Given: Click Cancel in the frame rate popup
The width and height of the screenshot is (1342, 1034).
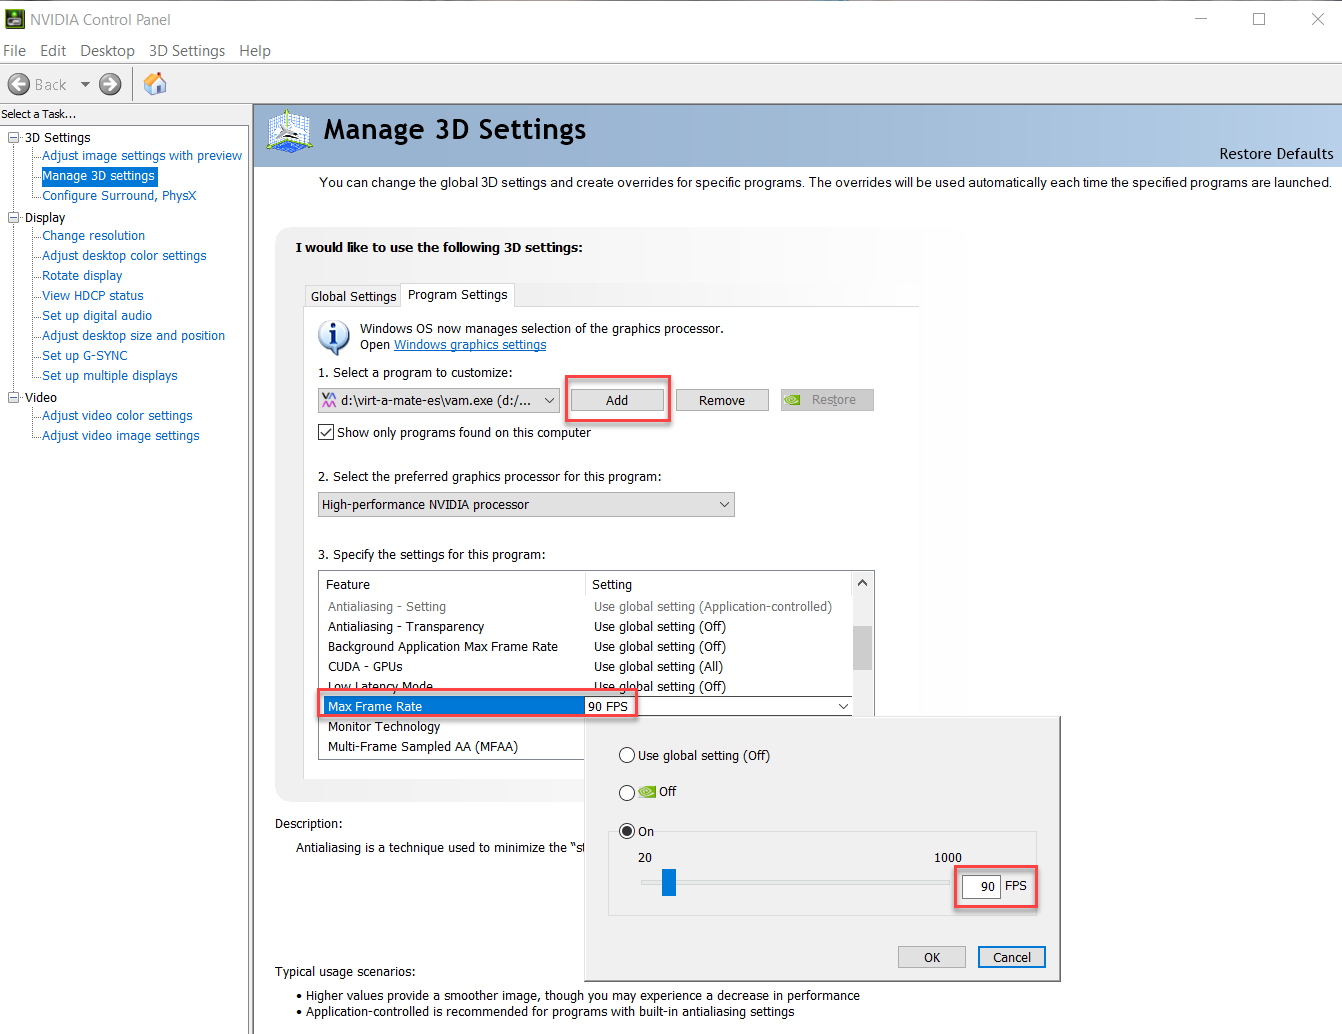Looking at the screenshot, I should click(x=1012, y=957).
